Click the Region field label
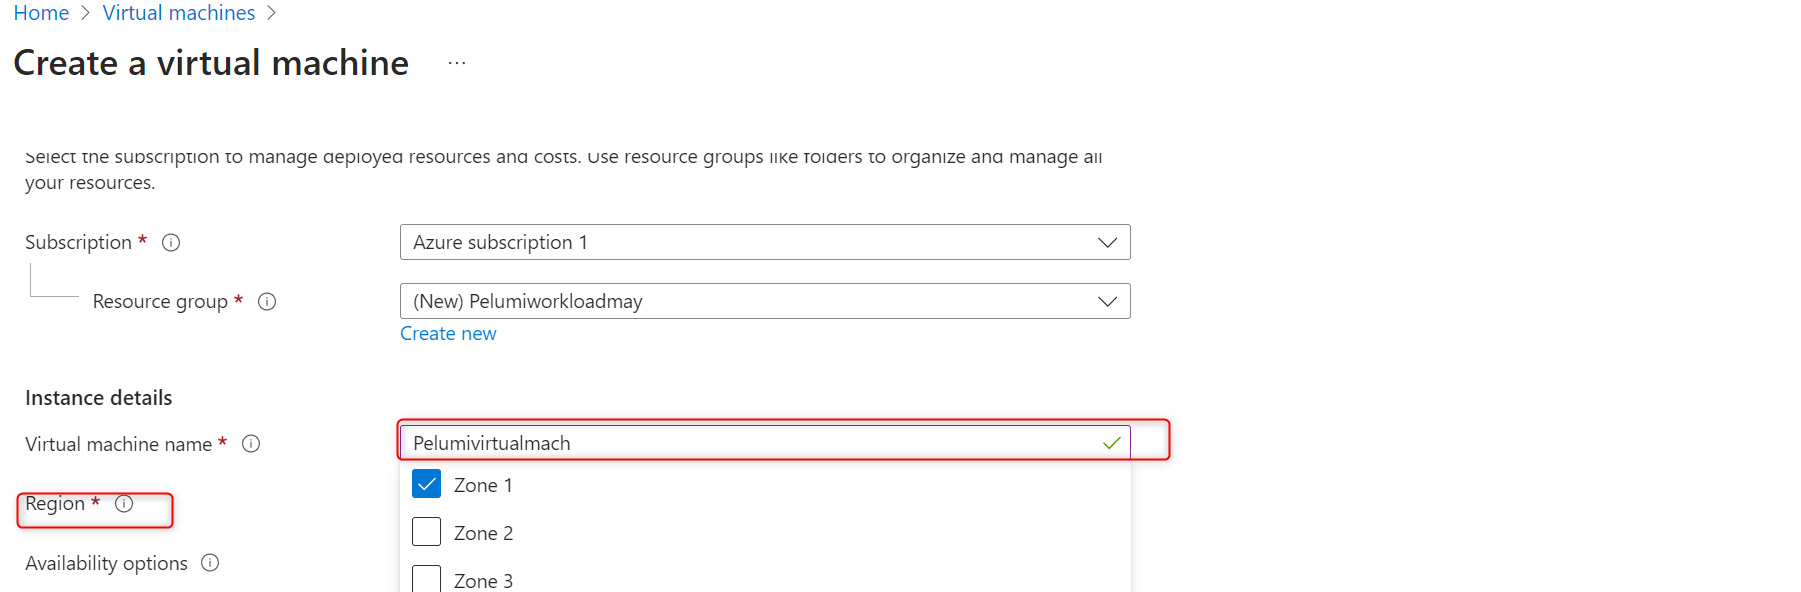This screenshot has height=592, width=1801. 55,504
